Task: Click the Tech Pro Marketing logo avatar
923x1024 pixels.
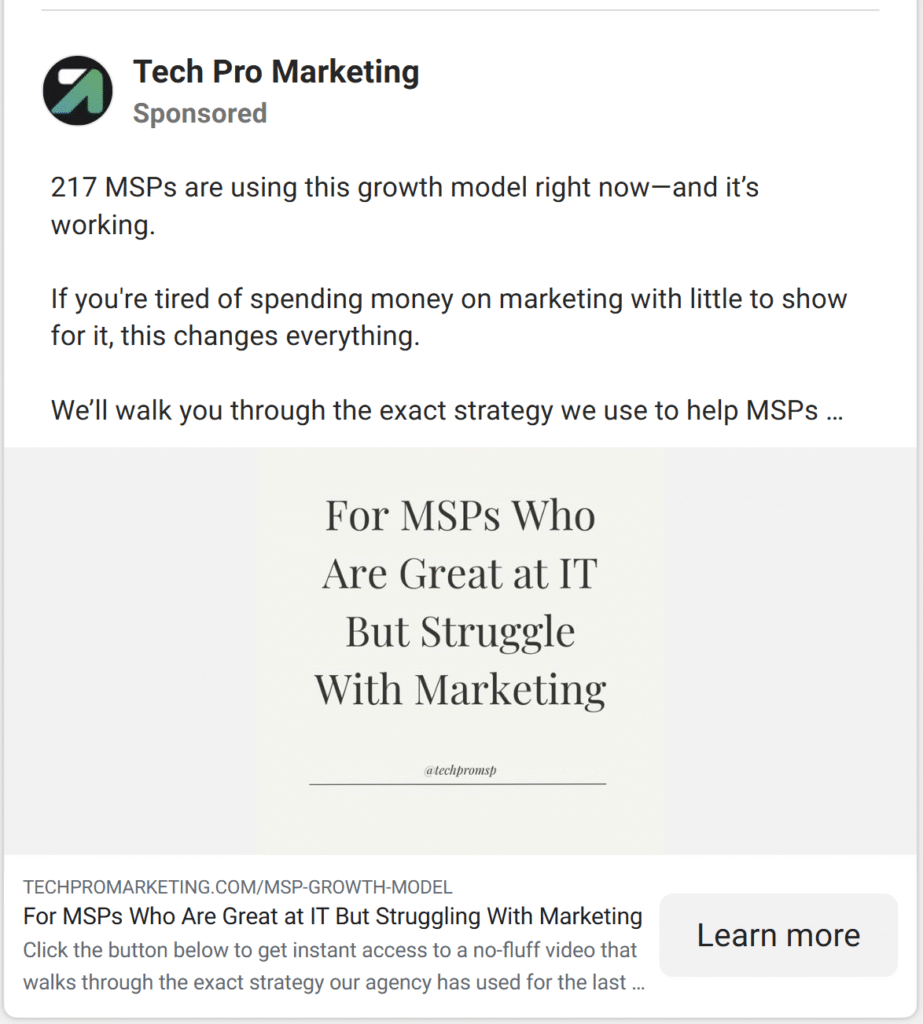Action: click(x=77, y=91)
